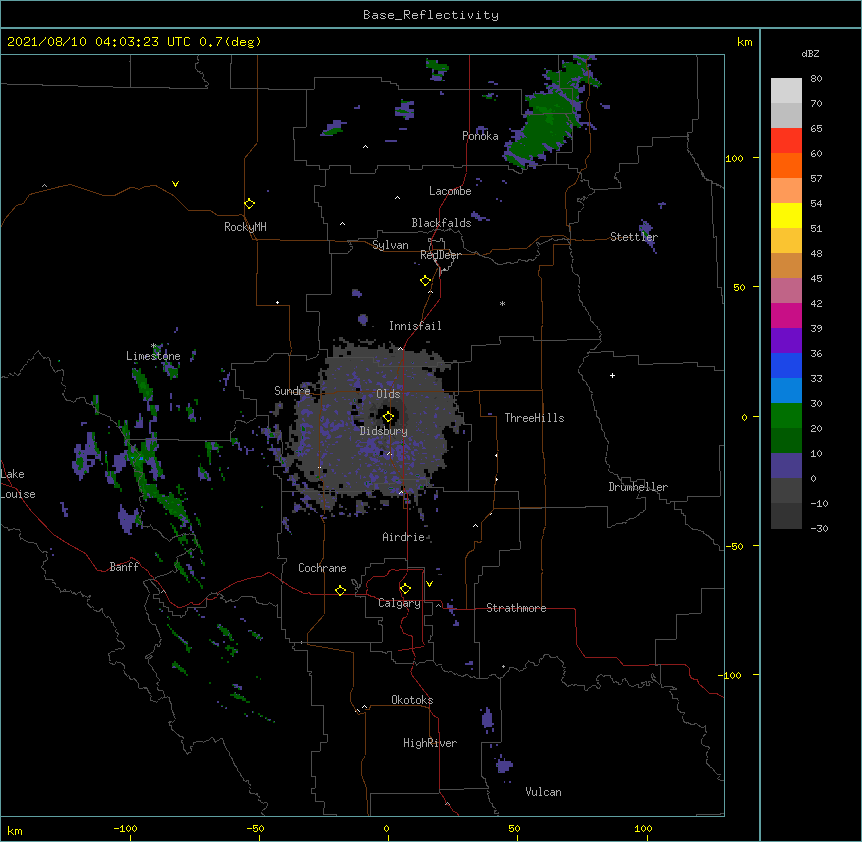Click the ThreeHills label
862x842 pixels.
point(534,418)
